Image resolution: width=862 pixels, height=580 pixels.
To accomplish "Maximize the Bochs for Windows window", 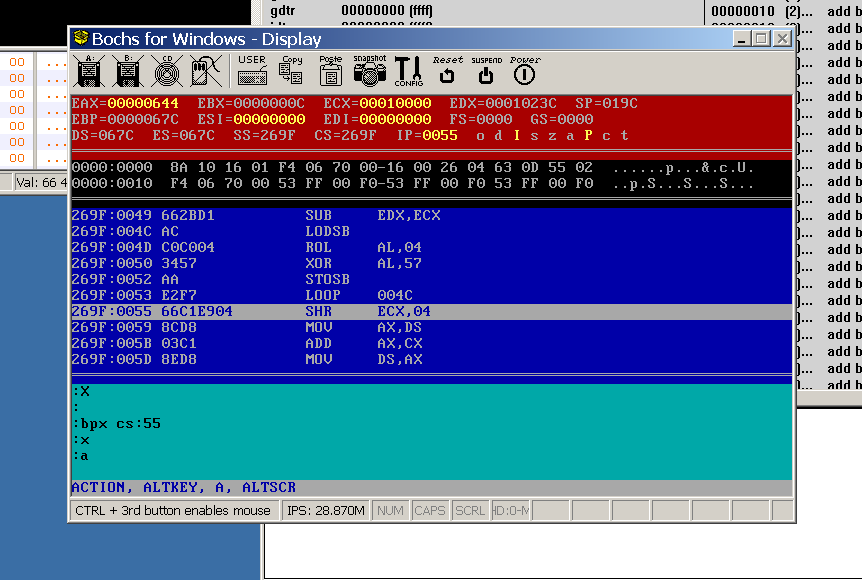I will click(x=762, y=39).
